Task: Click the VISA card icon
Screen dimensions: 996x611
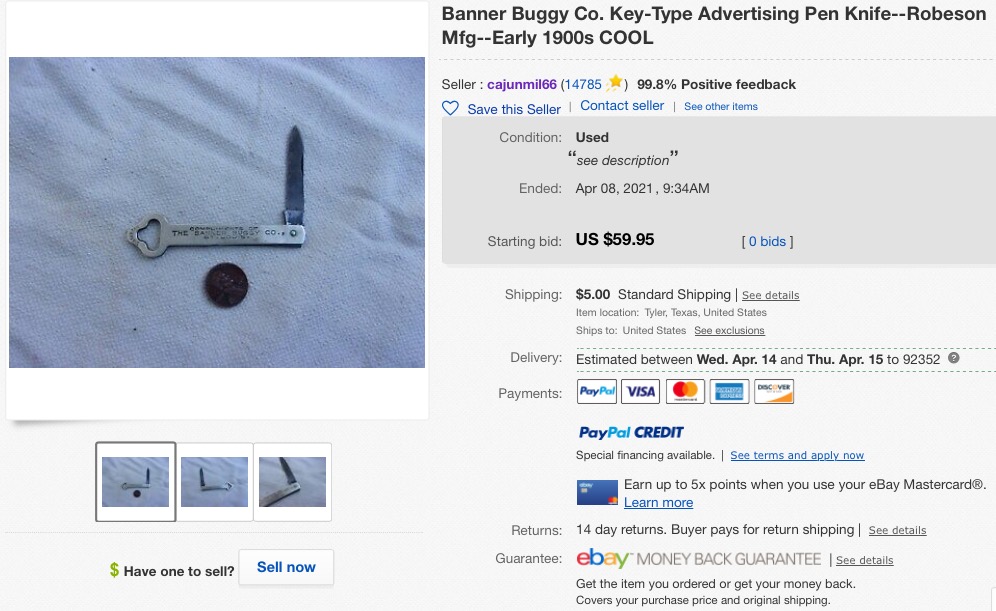Action: coord(640,391)
